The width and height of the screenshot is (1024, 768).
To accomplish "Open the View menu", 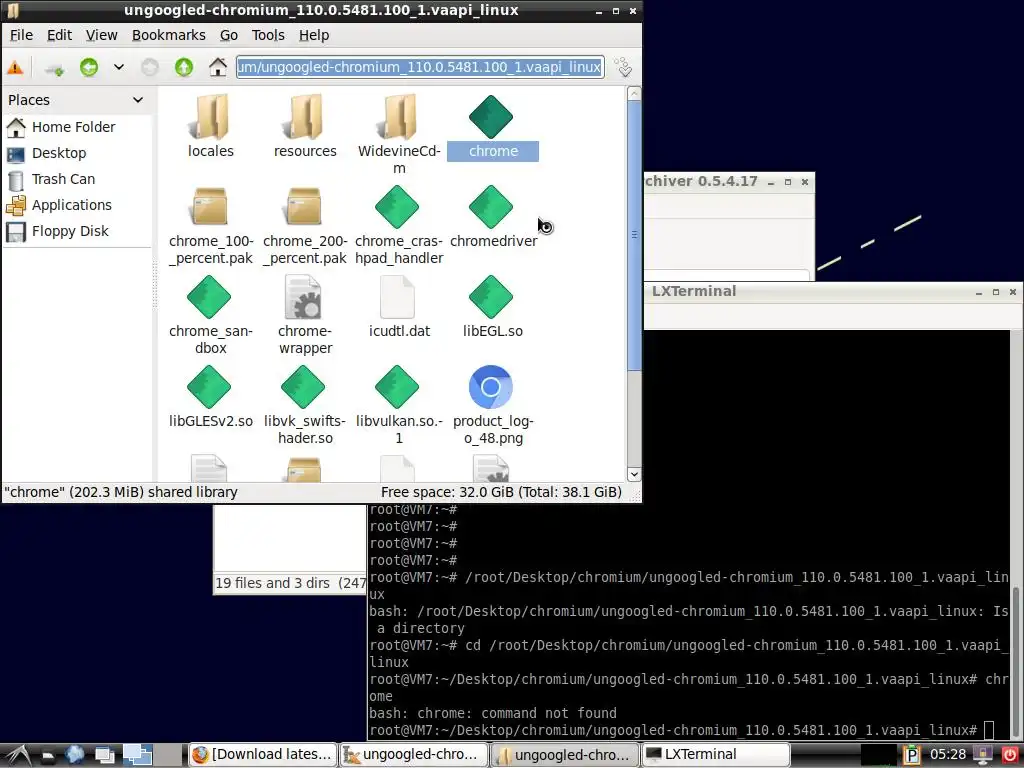I will pyautogui.click(x=102, y=35).
